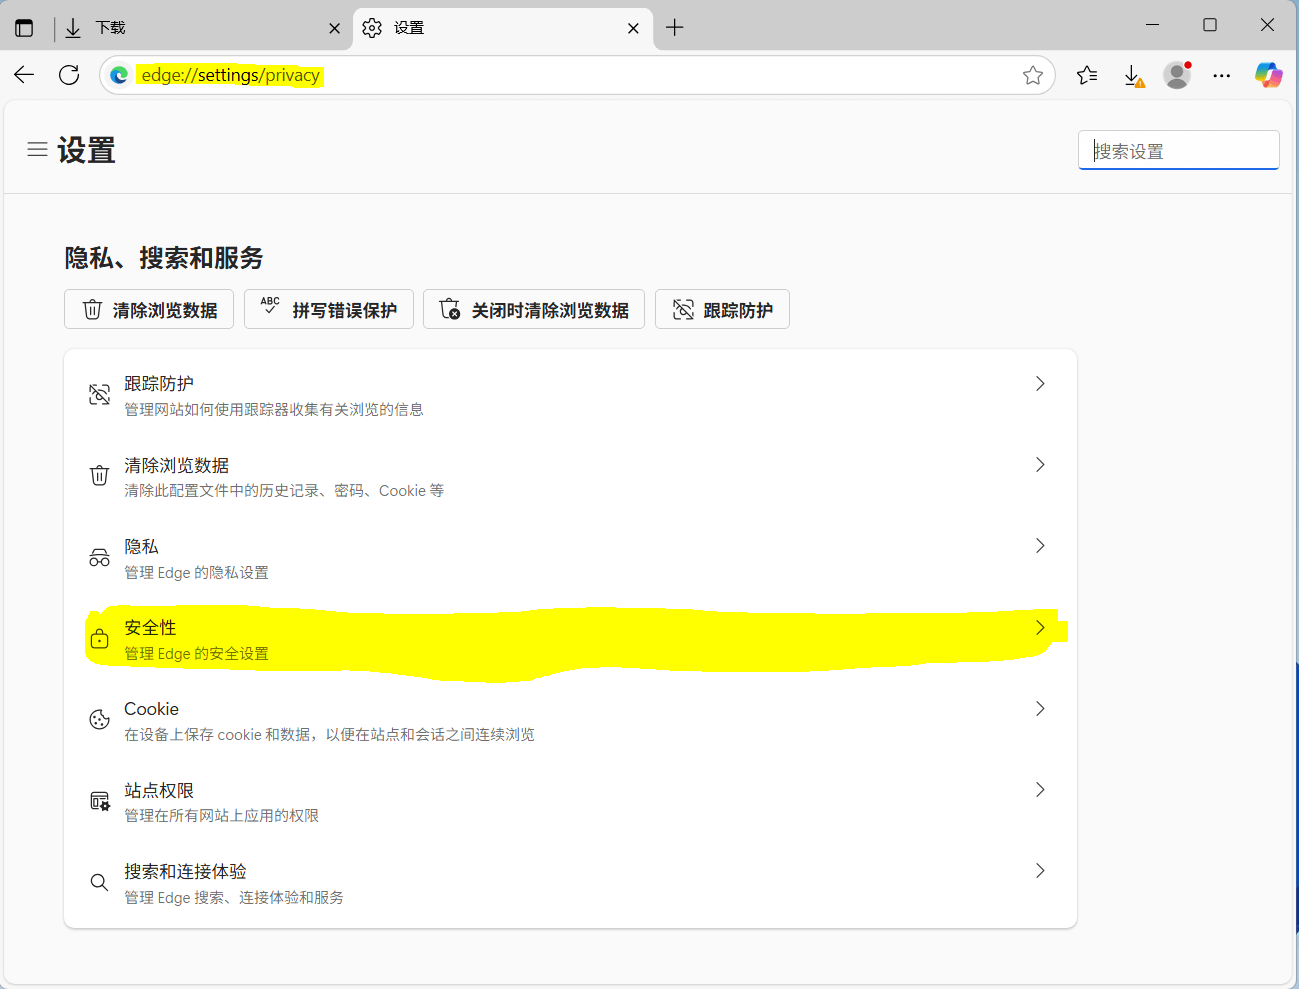Open the Edge more options menu
Viewport: 1299px width, 989px height.
point(1222,75)
